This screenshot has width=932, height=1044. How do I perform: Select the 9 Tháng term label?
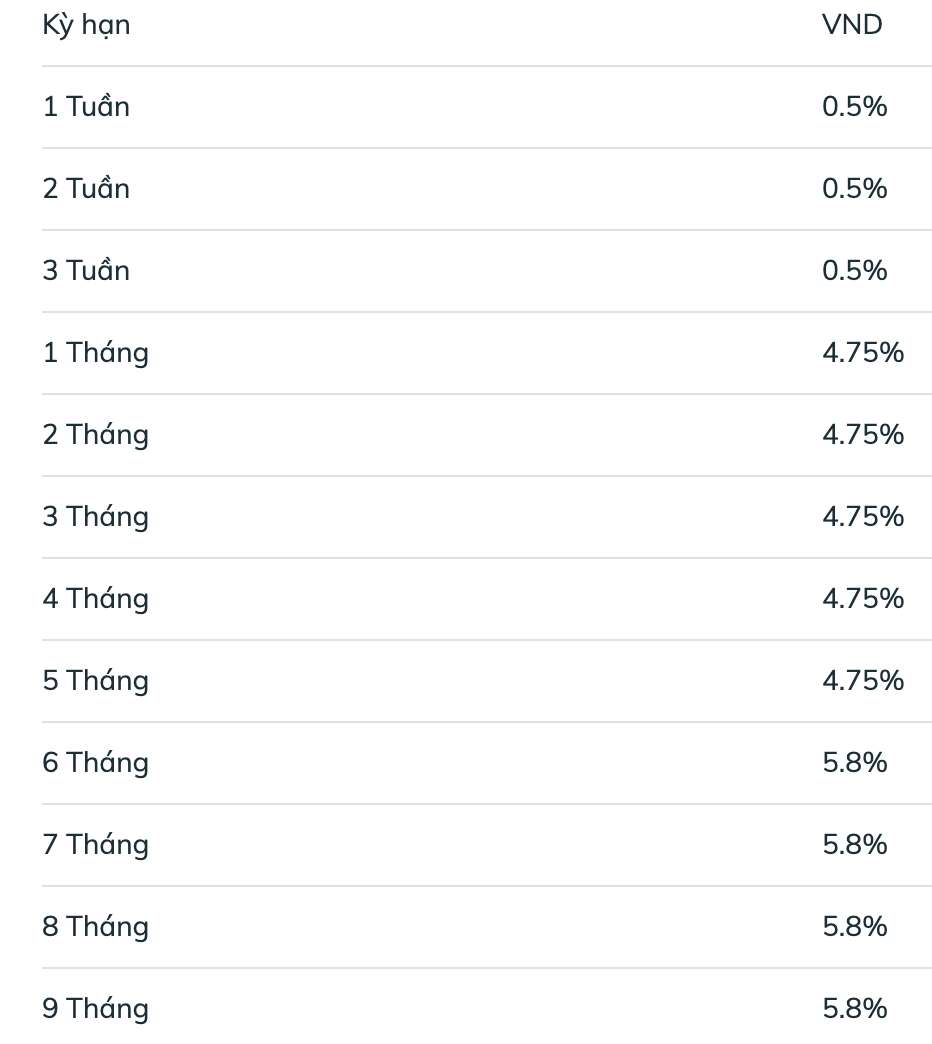(x=95, y=1008)
